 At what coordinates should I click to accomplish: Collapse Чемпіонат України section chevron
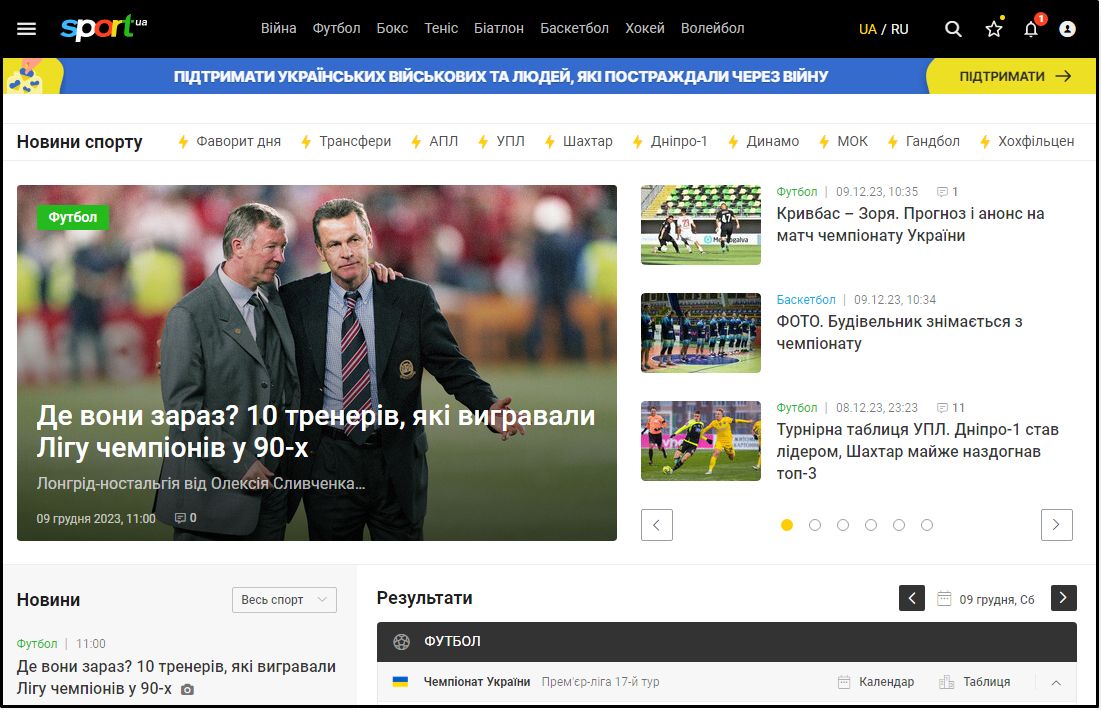(x=1055, y=682)
